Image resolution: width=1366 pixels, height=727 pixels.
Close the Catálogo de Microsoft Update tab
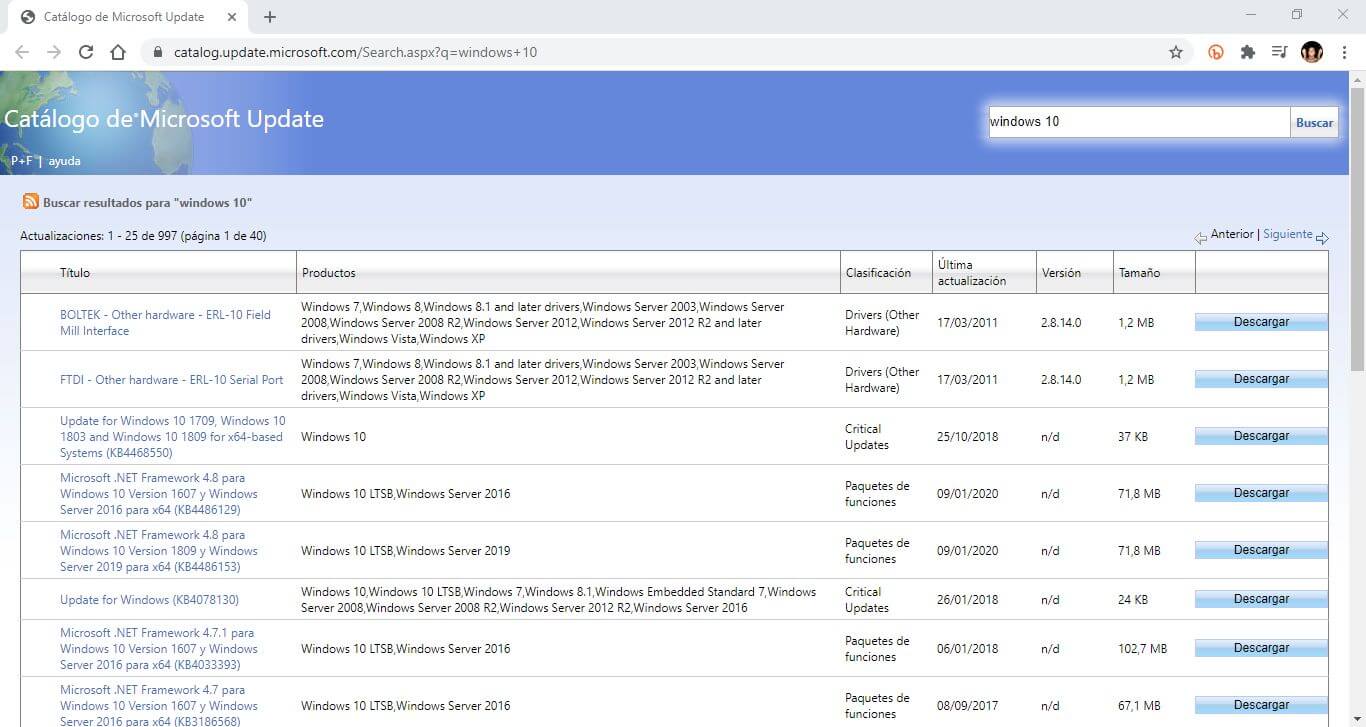(232, 17)
